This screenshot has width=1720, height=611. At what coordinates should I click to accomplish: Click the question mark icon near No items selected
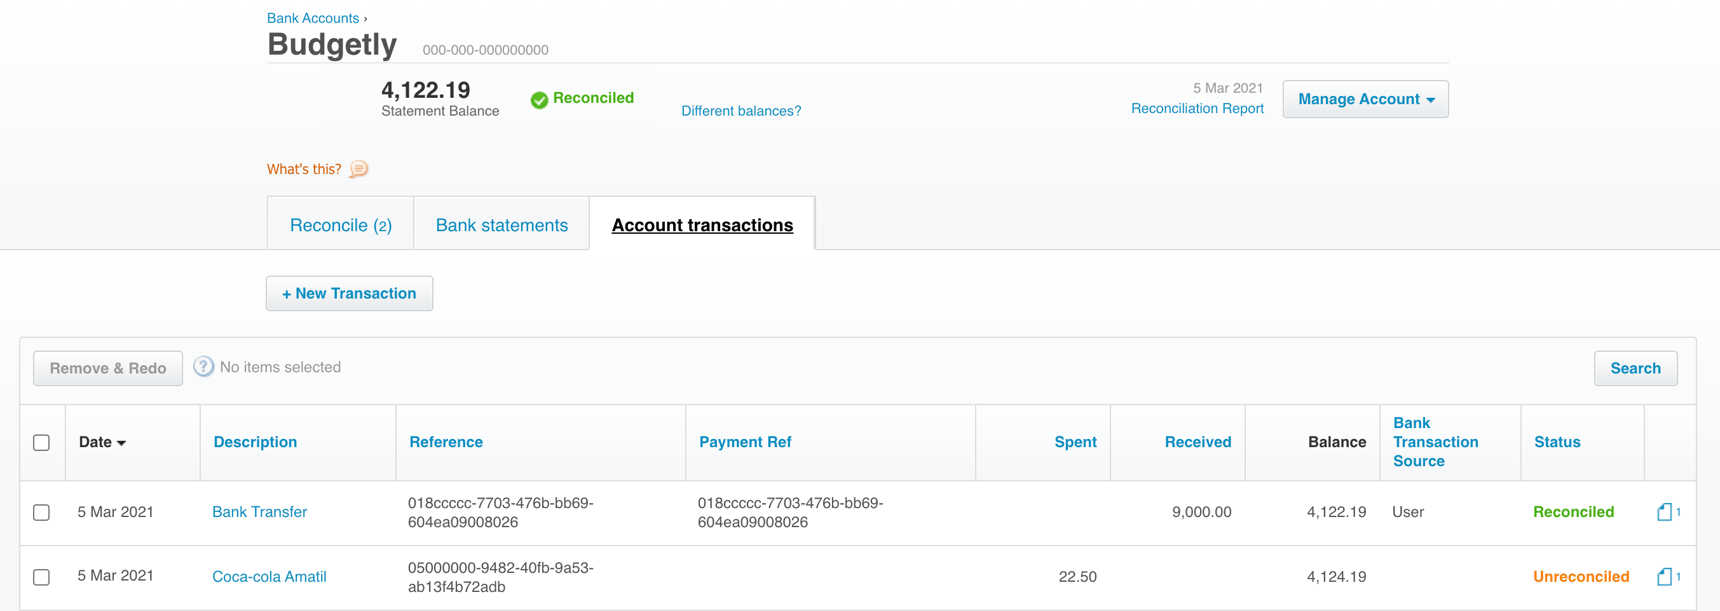[x=203, y=366]
